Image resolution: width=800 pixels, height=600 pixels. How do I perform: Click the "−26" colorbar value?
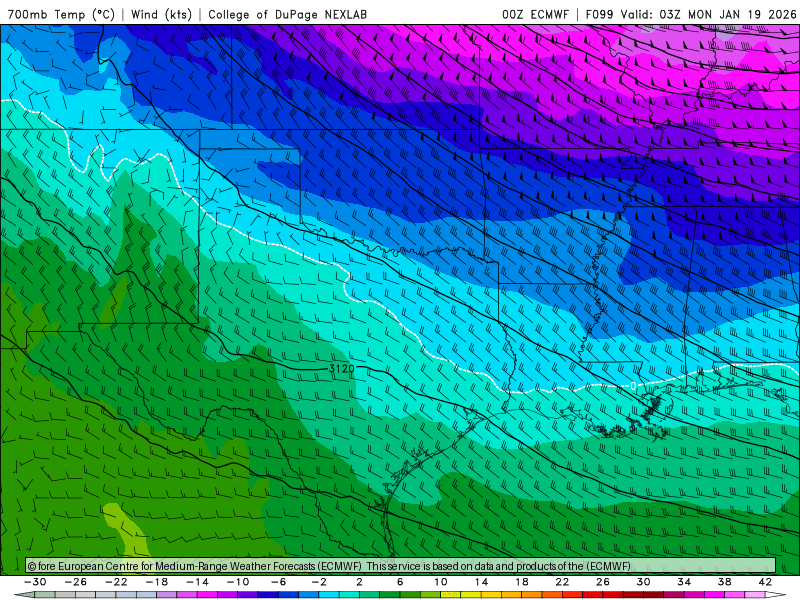[x=76, y=582]
